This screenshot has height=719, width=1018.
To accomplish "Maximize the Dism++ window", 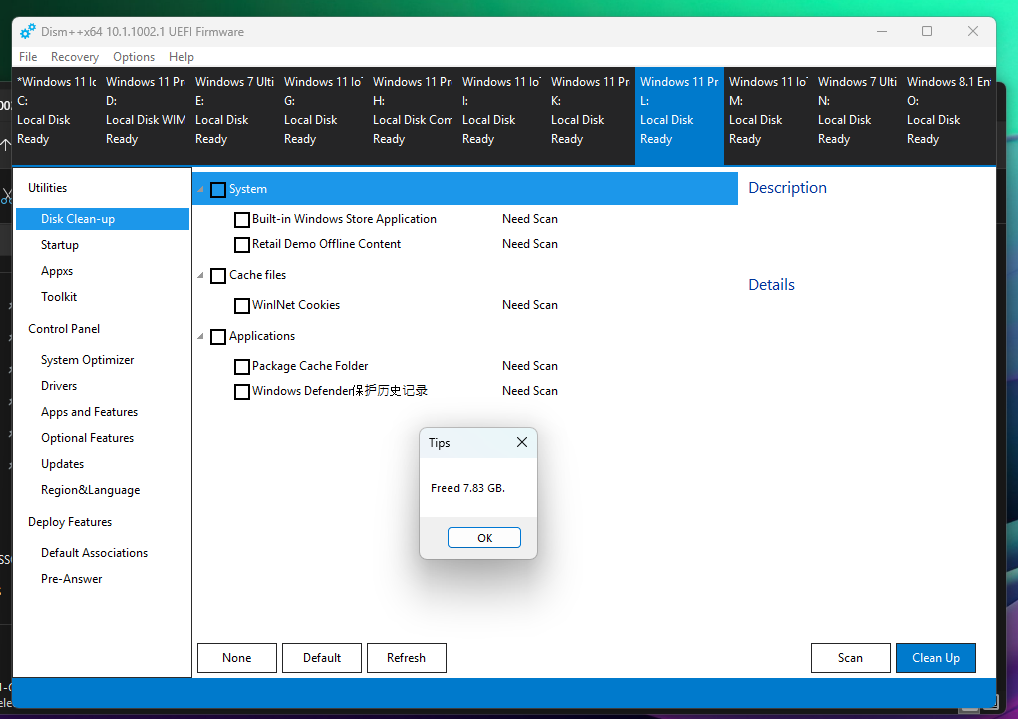I will [927, 31].
